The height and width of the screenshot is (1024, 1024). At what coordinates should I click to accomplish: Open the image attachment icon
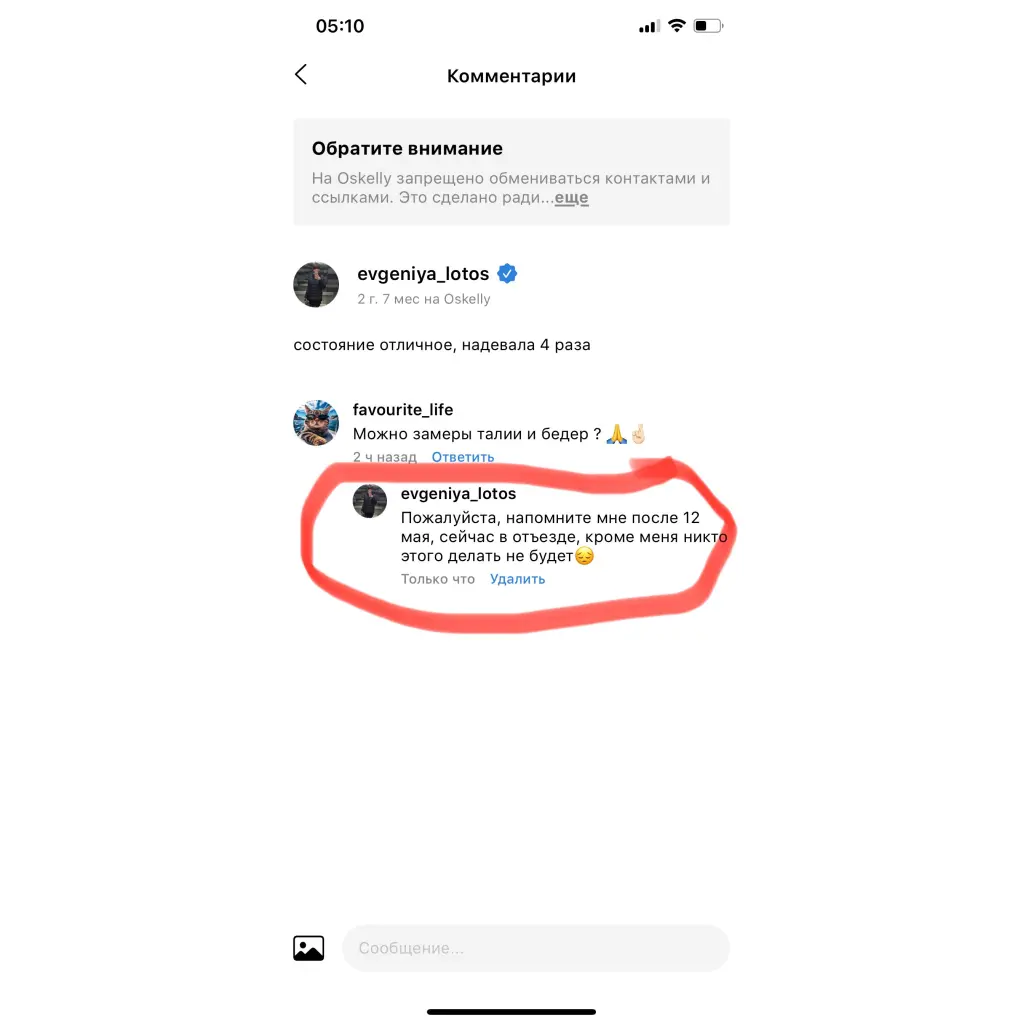pyautogui.click(x=308, y=948)
